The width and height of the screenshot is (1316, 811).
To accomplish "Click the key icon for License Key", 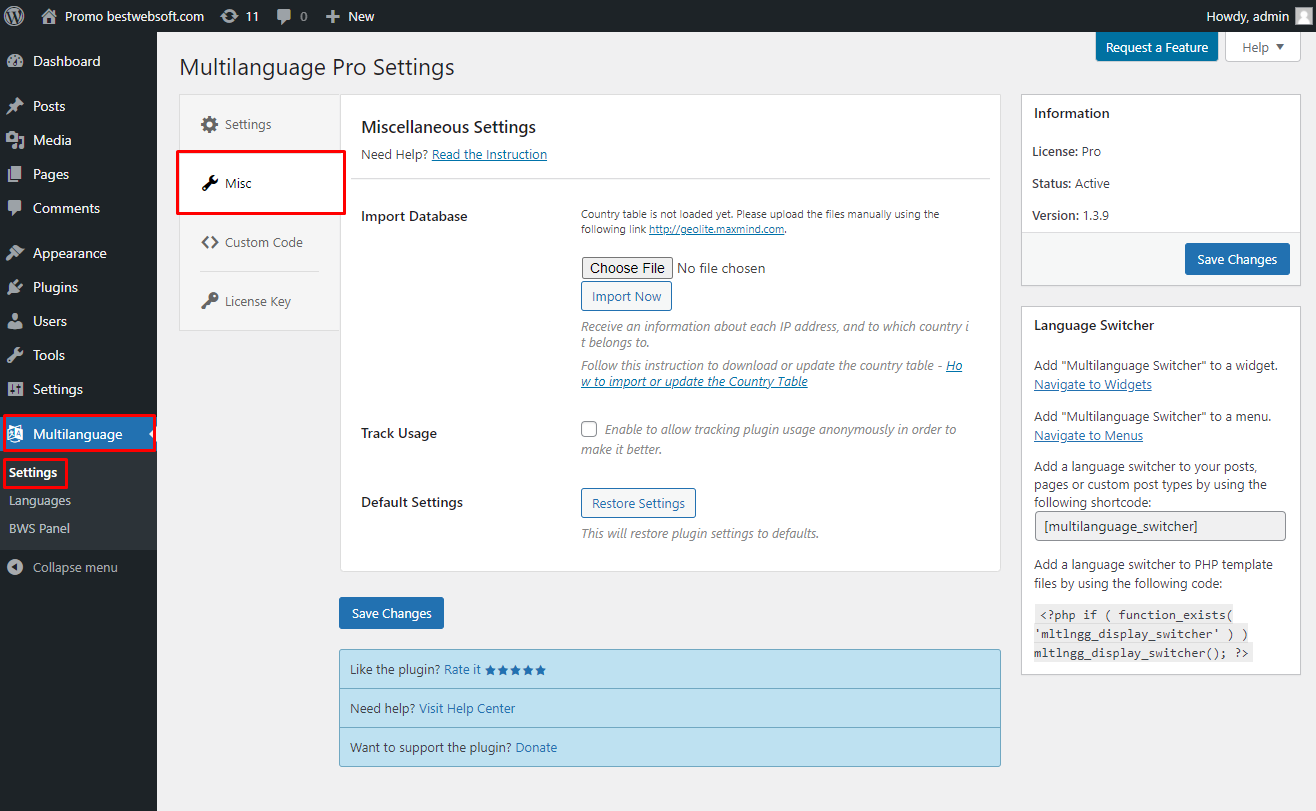I will (209, 301).
